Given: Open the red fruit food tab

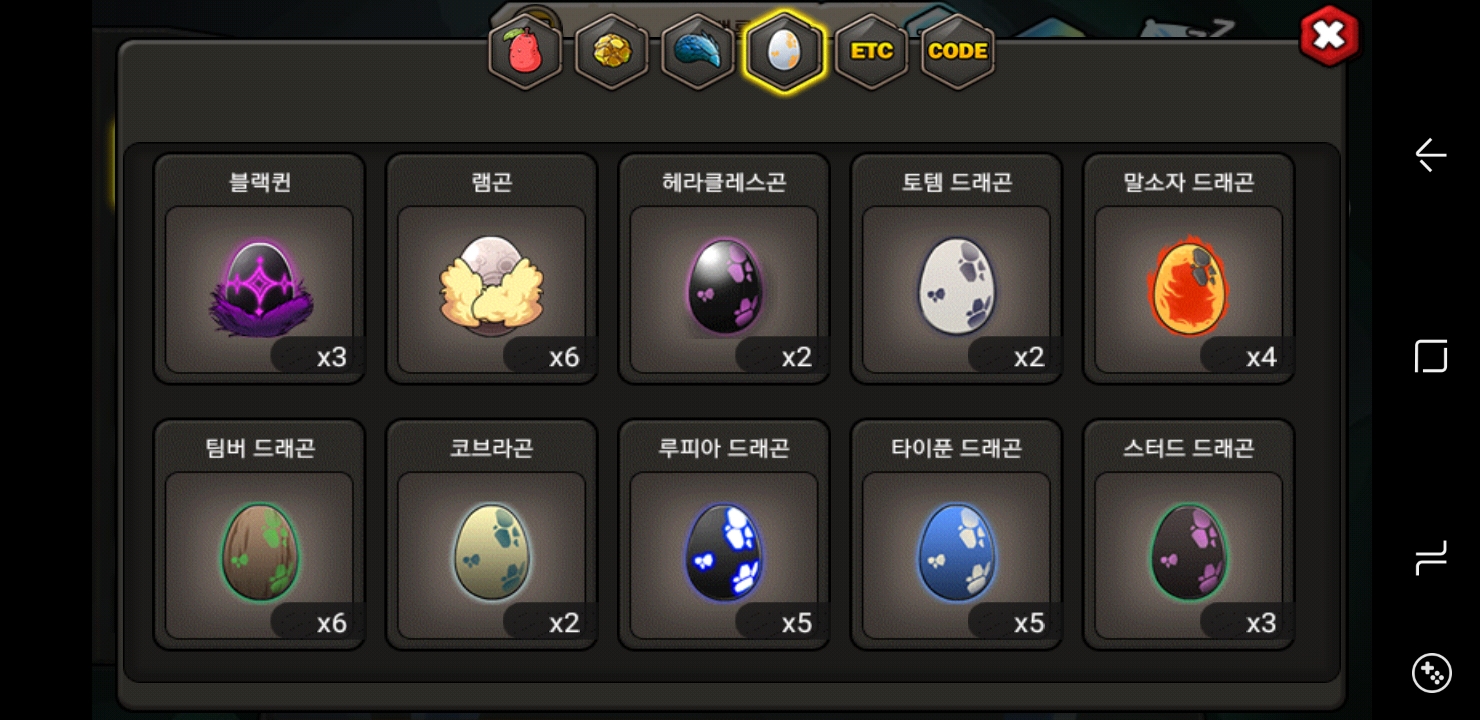Looking at the screenshot, I should 525,51.
